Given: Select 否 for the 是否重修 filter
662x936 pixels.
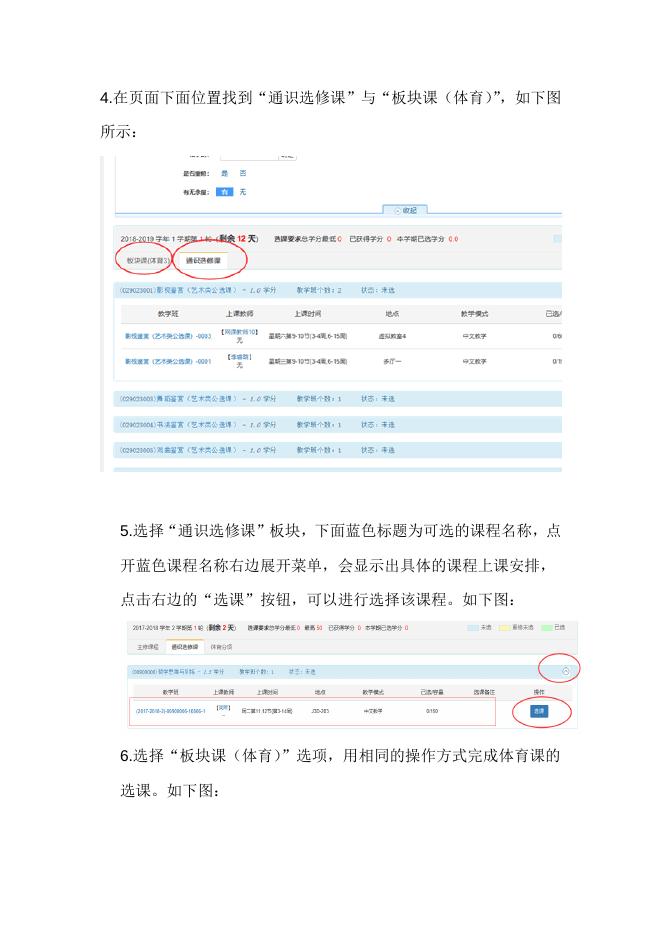Looking at the screenshot, I should [x=243, y=174].
